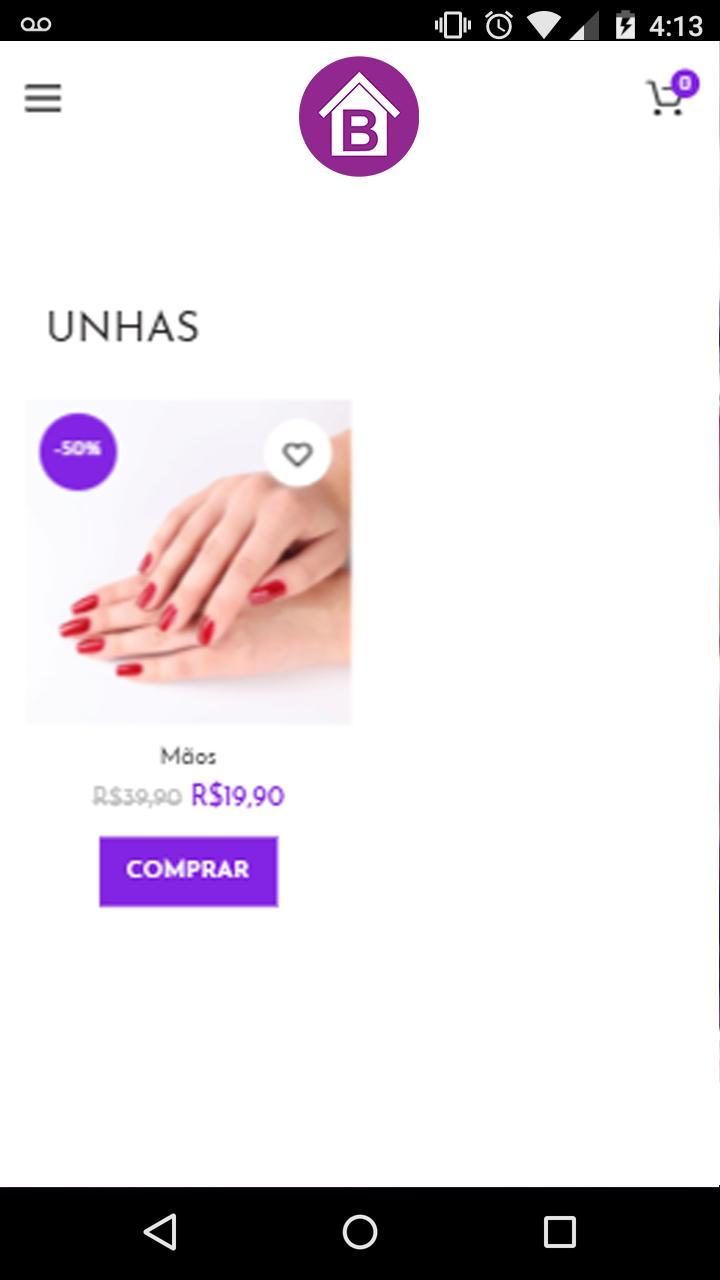Click the COMPRAR button
720x1280 pixels.
click(x=188, y=871)
